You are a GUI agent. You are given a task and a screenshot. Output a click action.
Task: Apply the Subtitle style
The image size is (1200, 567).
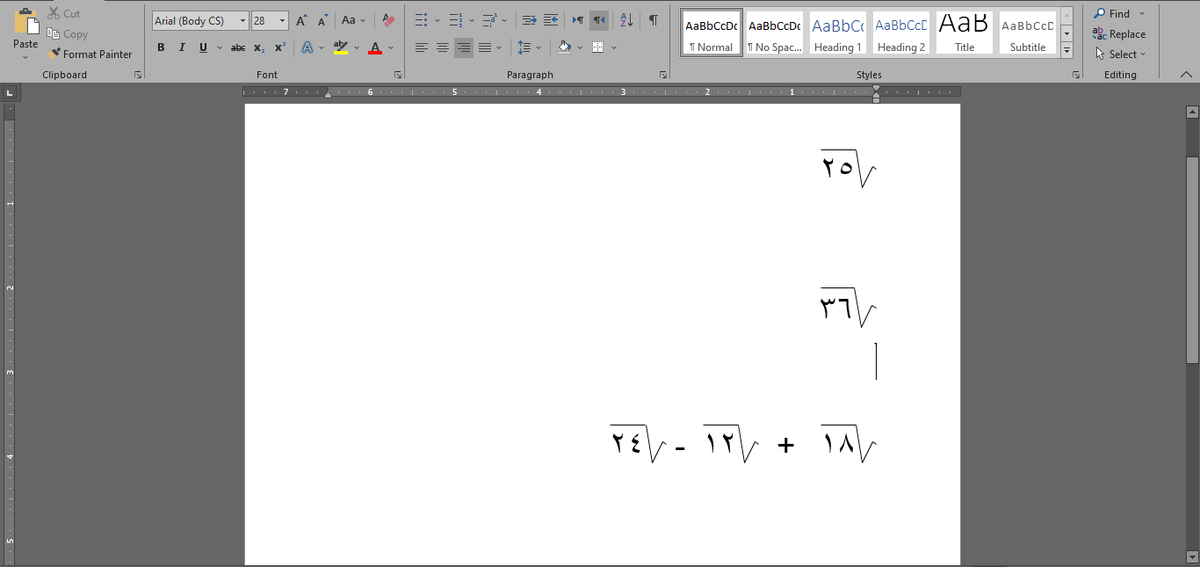tap(1027, 33)
